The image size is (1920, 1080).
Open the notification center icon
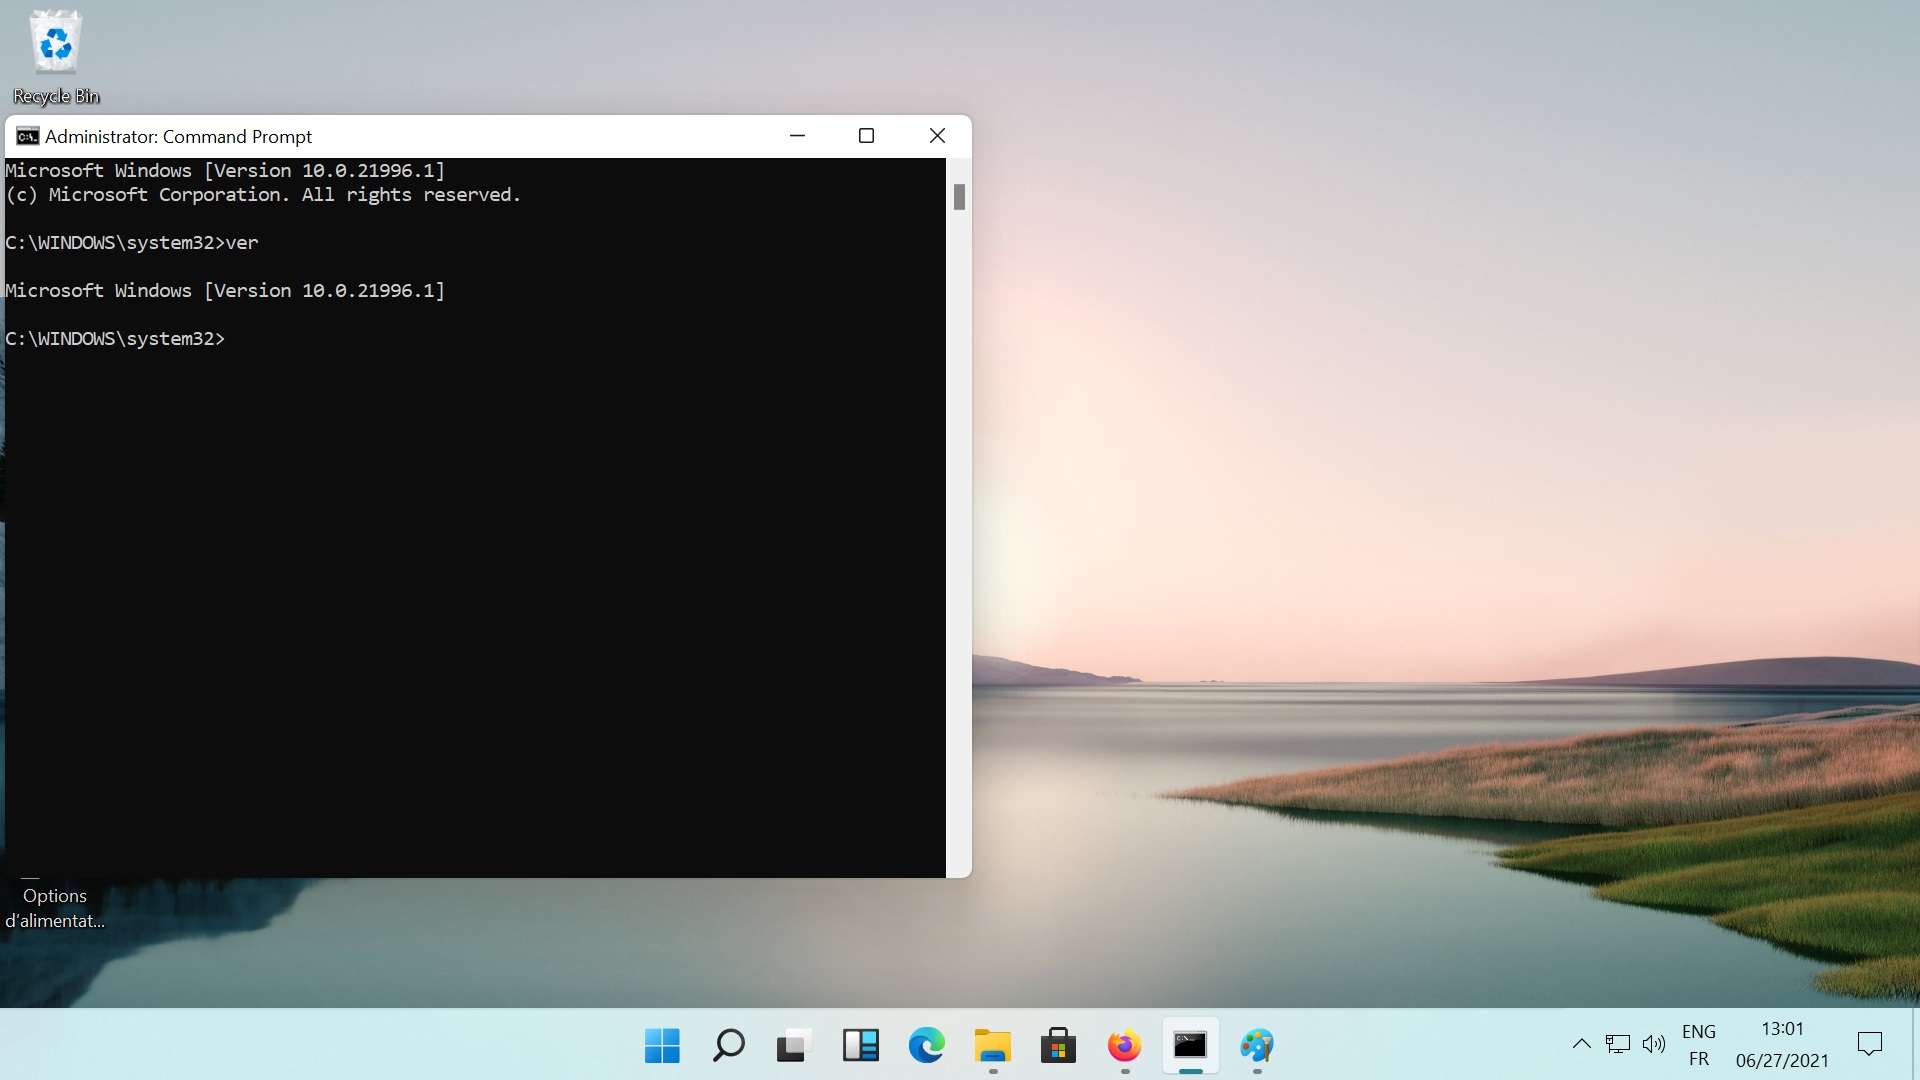tap(1869, 1044)
